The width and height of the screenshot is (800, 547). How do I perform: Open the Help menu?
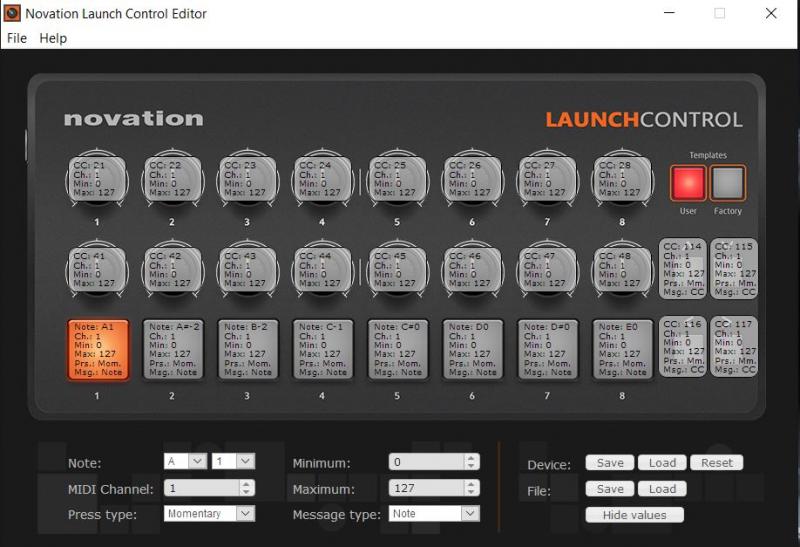[x=53, y=38]
